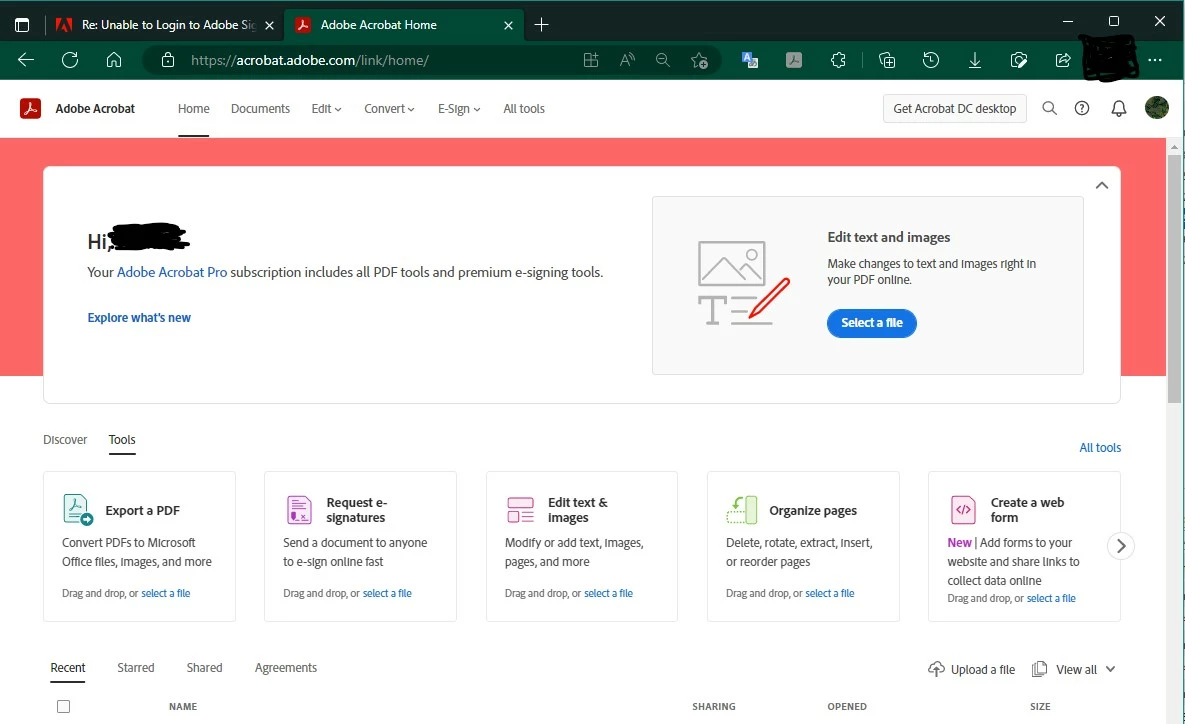1185x724 pixels.
Task: Click the browser address bar URL
Action: click(310, 60)
